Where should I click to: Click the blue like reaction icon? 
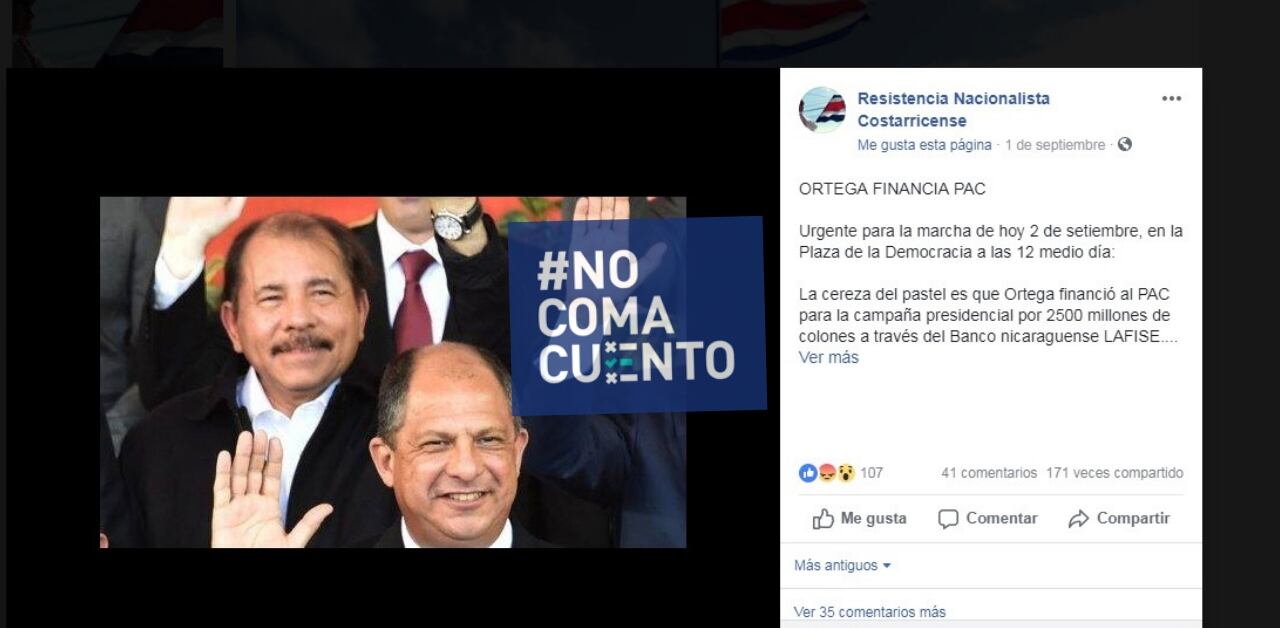[808, 473]
